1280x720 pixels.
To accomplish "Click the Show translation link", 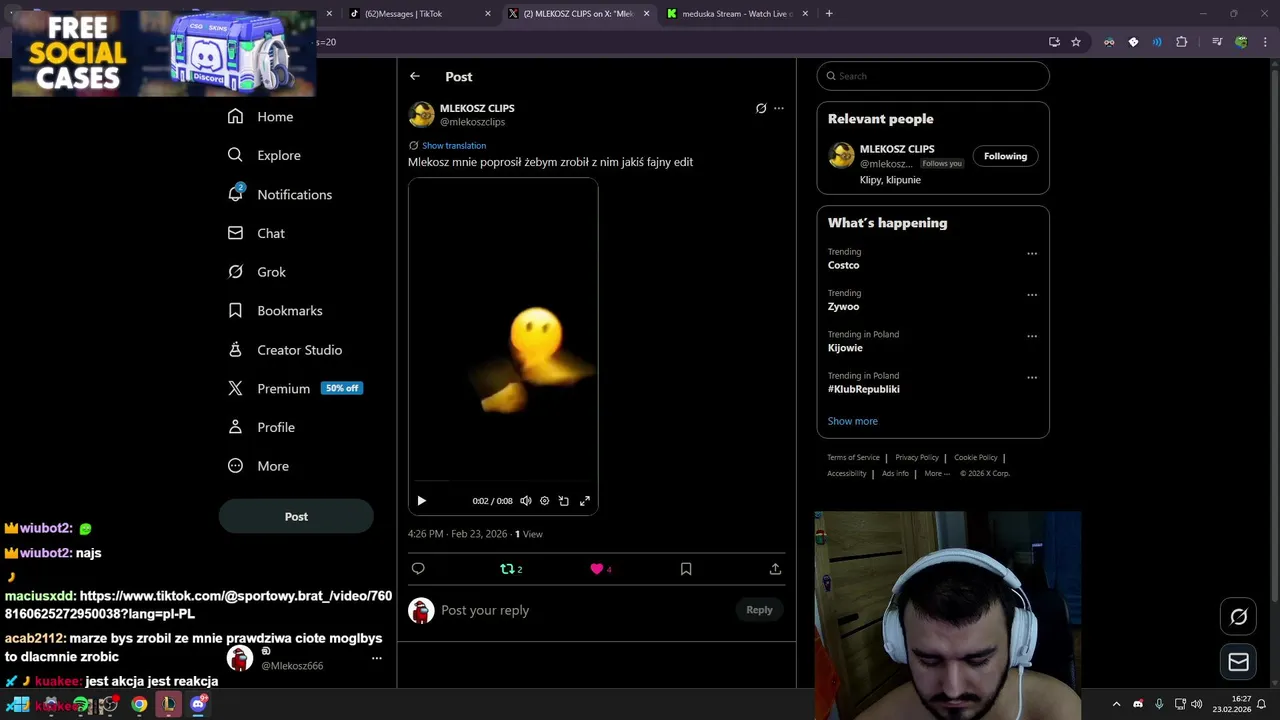I will pyautogui.click(x=454, y=146).
